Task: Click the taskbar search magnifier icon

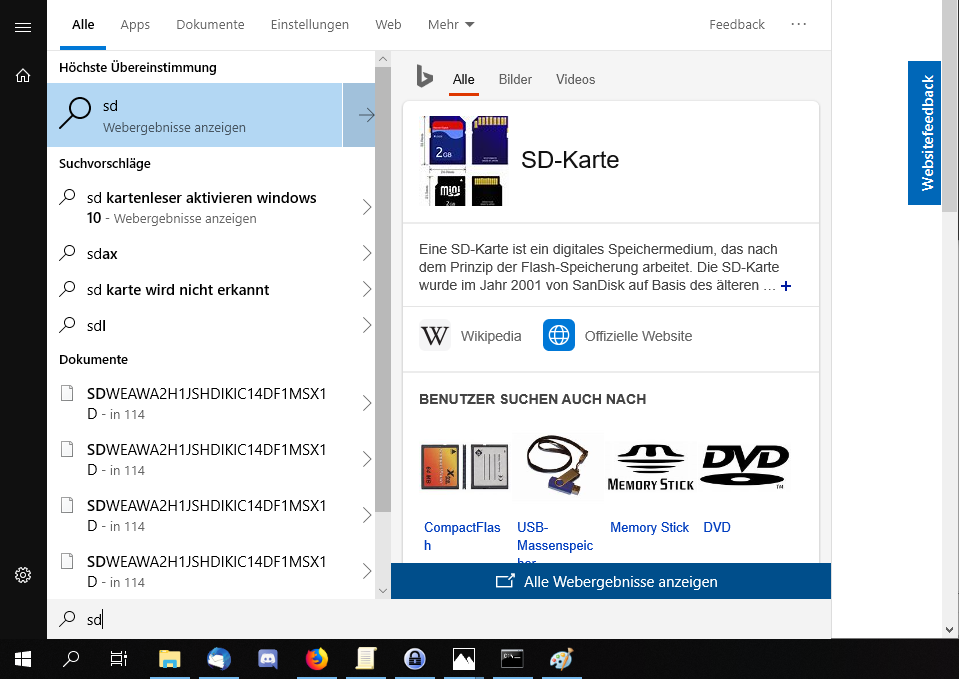Action: (71, 659)
